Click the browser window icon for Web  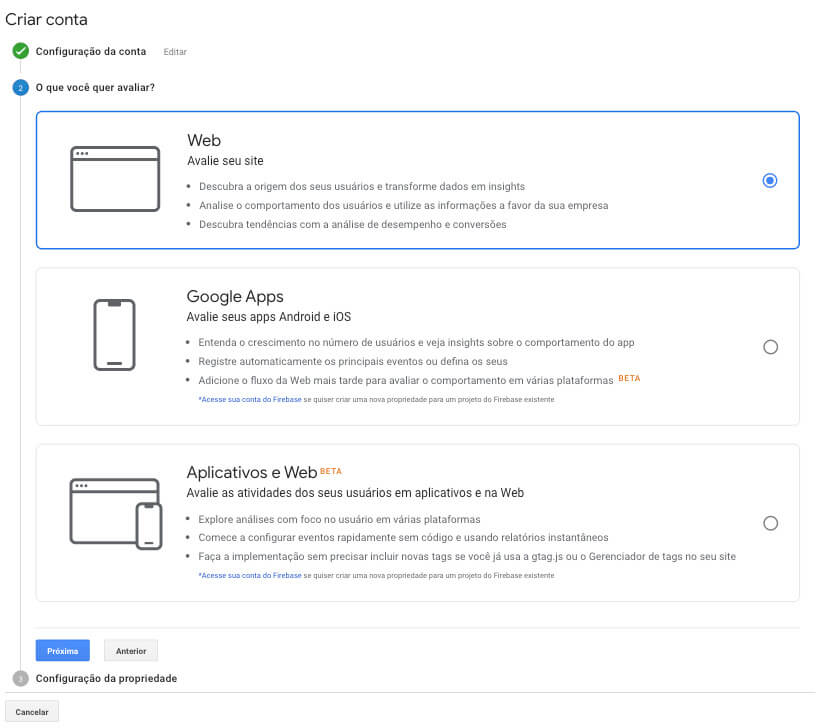(x=115, y=179)
